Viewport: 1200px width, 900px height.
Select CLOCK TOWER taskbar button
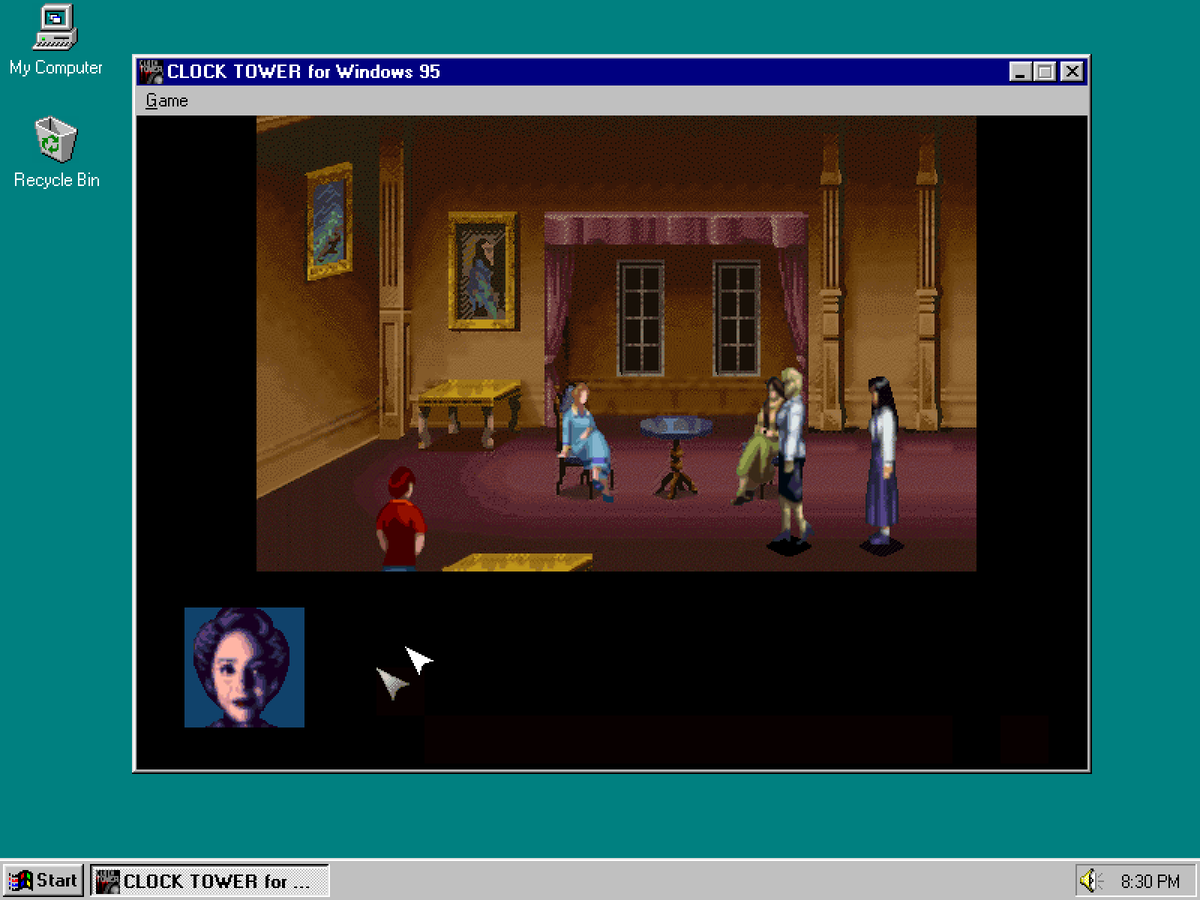click(210, 881)
